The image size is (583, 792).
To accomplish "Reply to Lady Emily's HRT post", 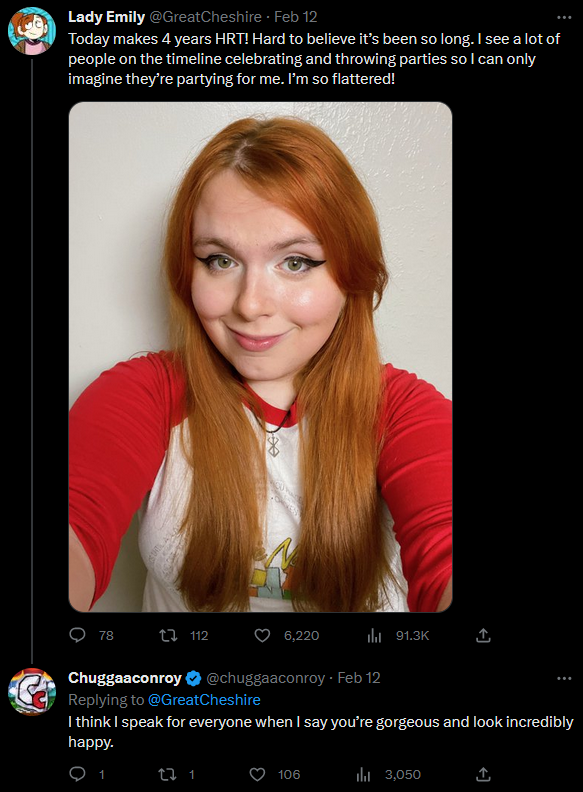I will [77, 635].
